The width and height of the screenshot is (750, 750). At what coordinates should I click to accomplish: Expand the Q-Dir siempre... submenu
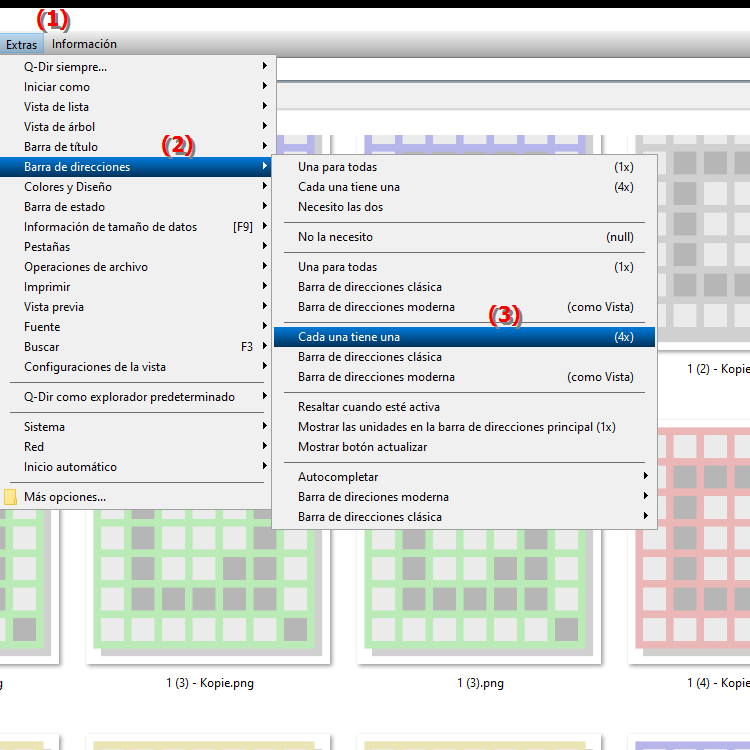[135, 66]
